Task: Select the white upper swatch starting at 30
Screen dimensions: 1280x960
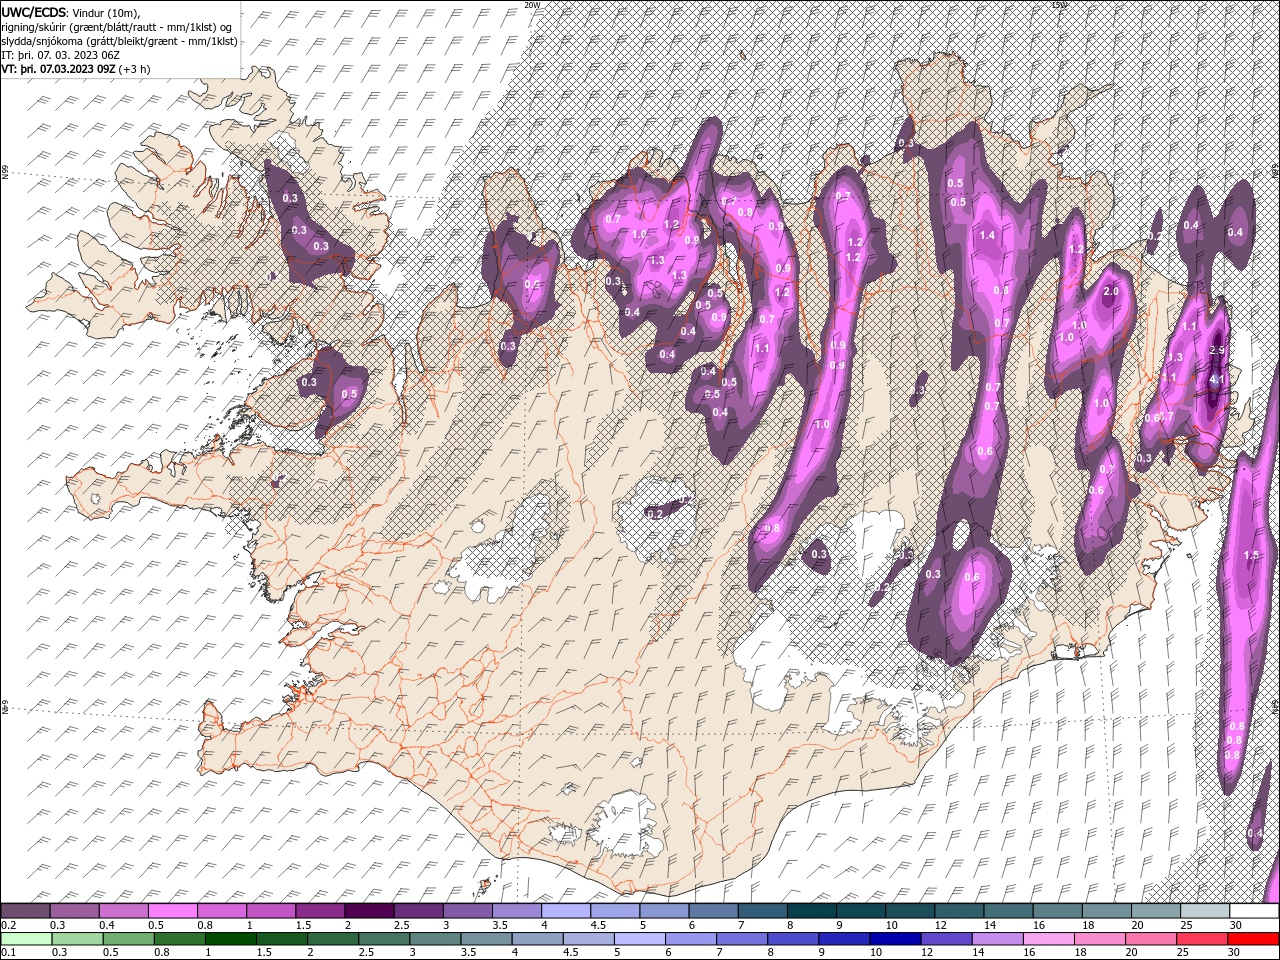Action: click(1254, 911)
